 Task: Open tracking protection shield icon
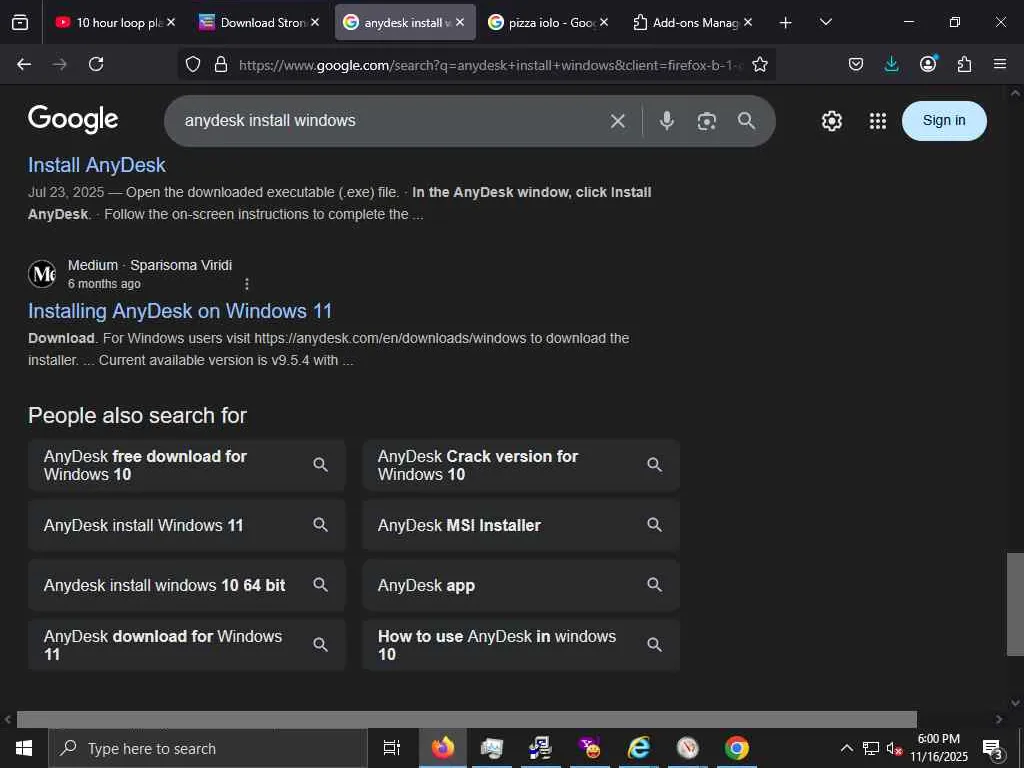point(193,64)
